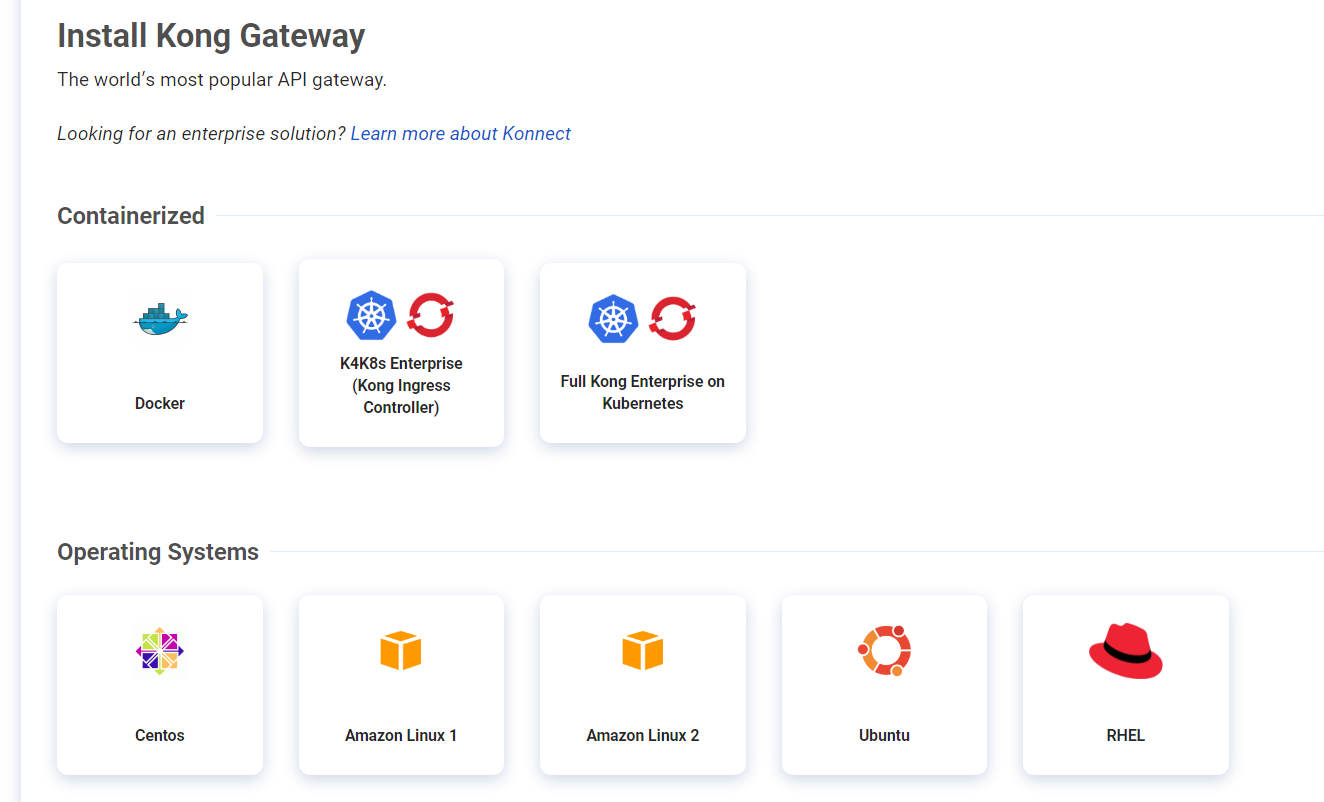Select the RHEL label
This screenshot has width=1324, height=802.
1126,735
